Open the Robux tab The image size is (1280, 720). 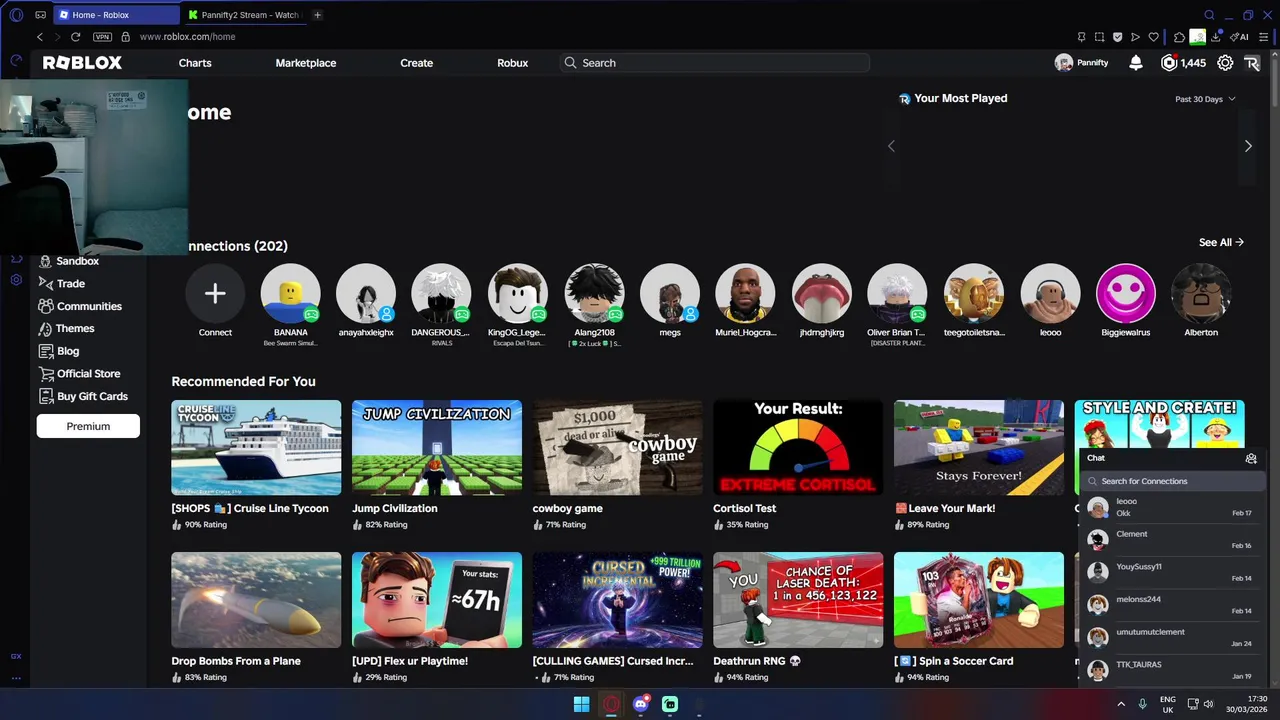513,63
